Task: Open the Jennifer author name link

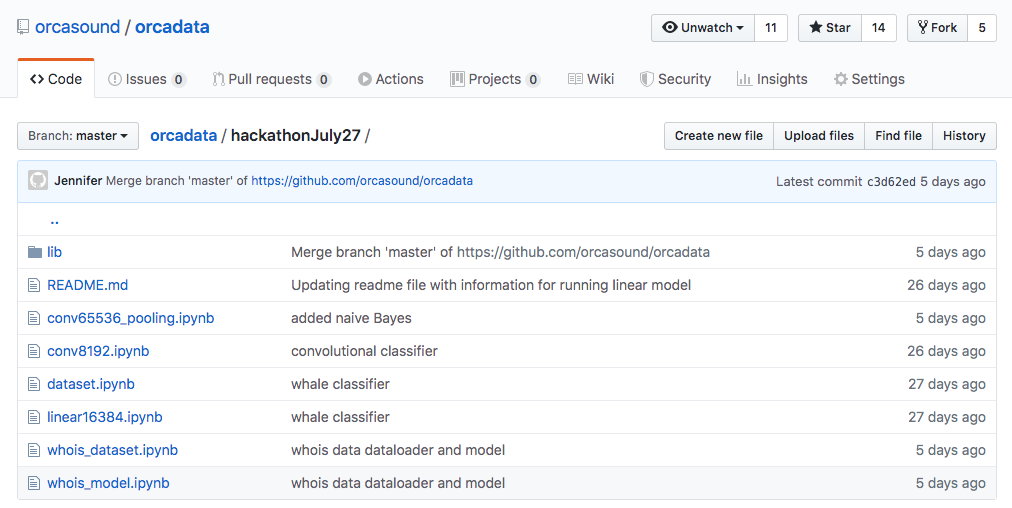Action: pyautogui.click(x=78, y=181)
